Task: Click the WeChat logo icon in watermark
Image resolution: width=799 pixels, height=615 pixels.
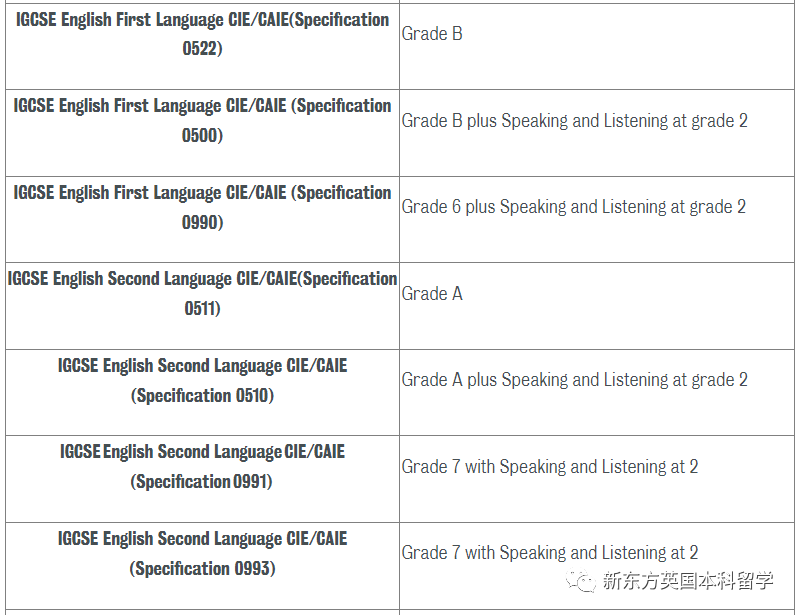Action: (x=580, y=580)
